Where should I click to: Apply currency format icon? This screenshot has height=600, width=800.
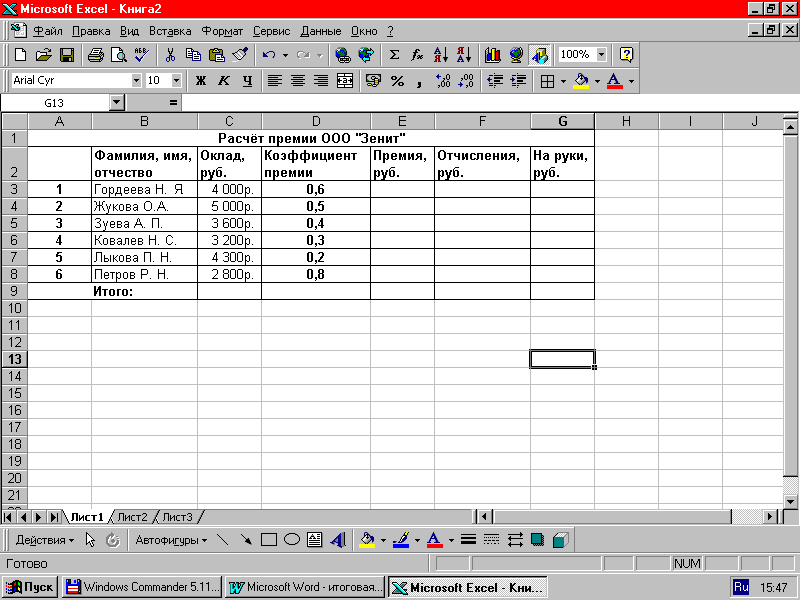(x=373, y=81)
